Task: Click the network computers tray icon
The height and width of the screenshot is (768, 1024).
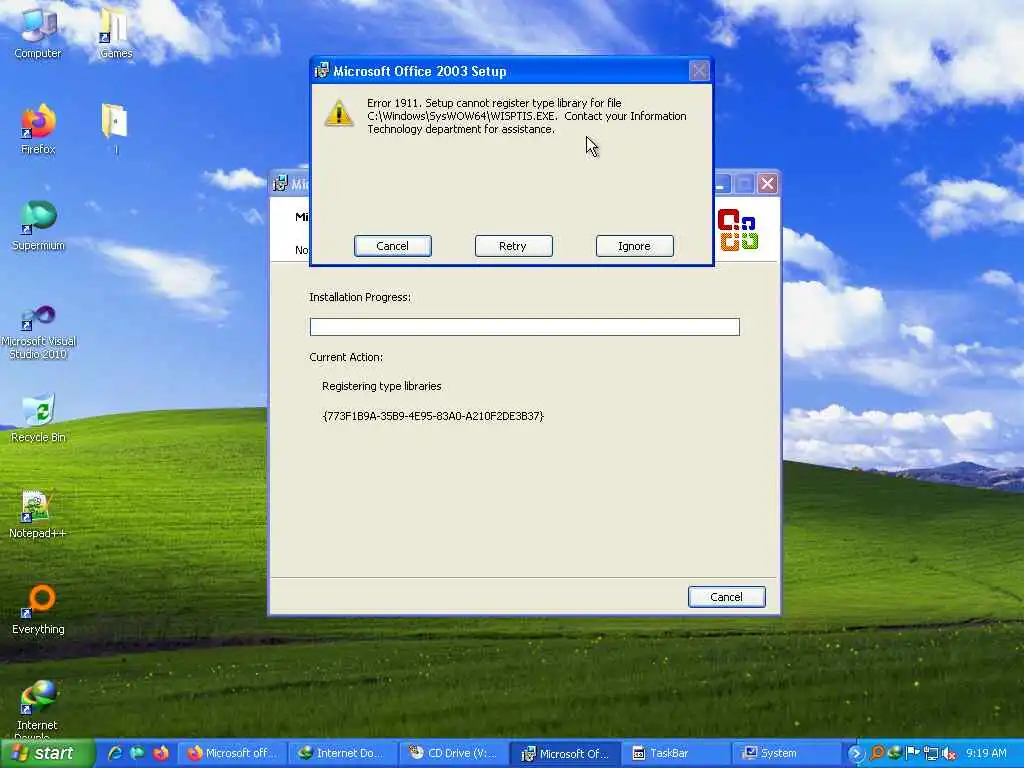Action: coord(931,754)
